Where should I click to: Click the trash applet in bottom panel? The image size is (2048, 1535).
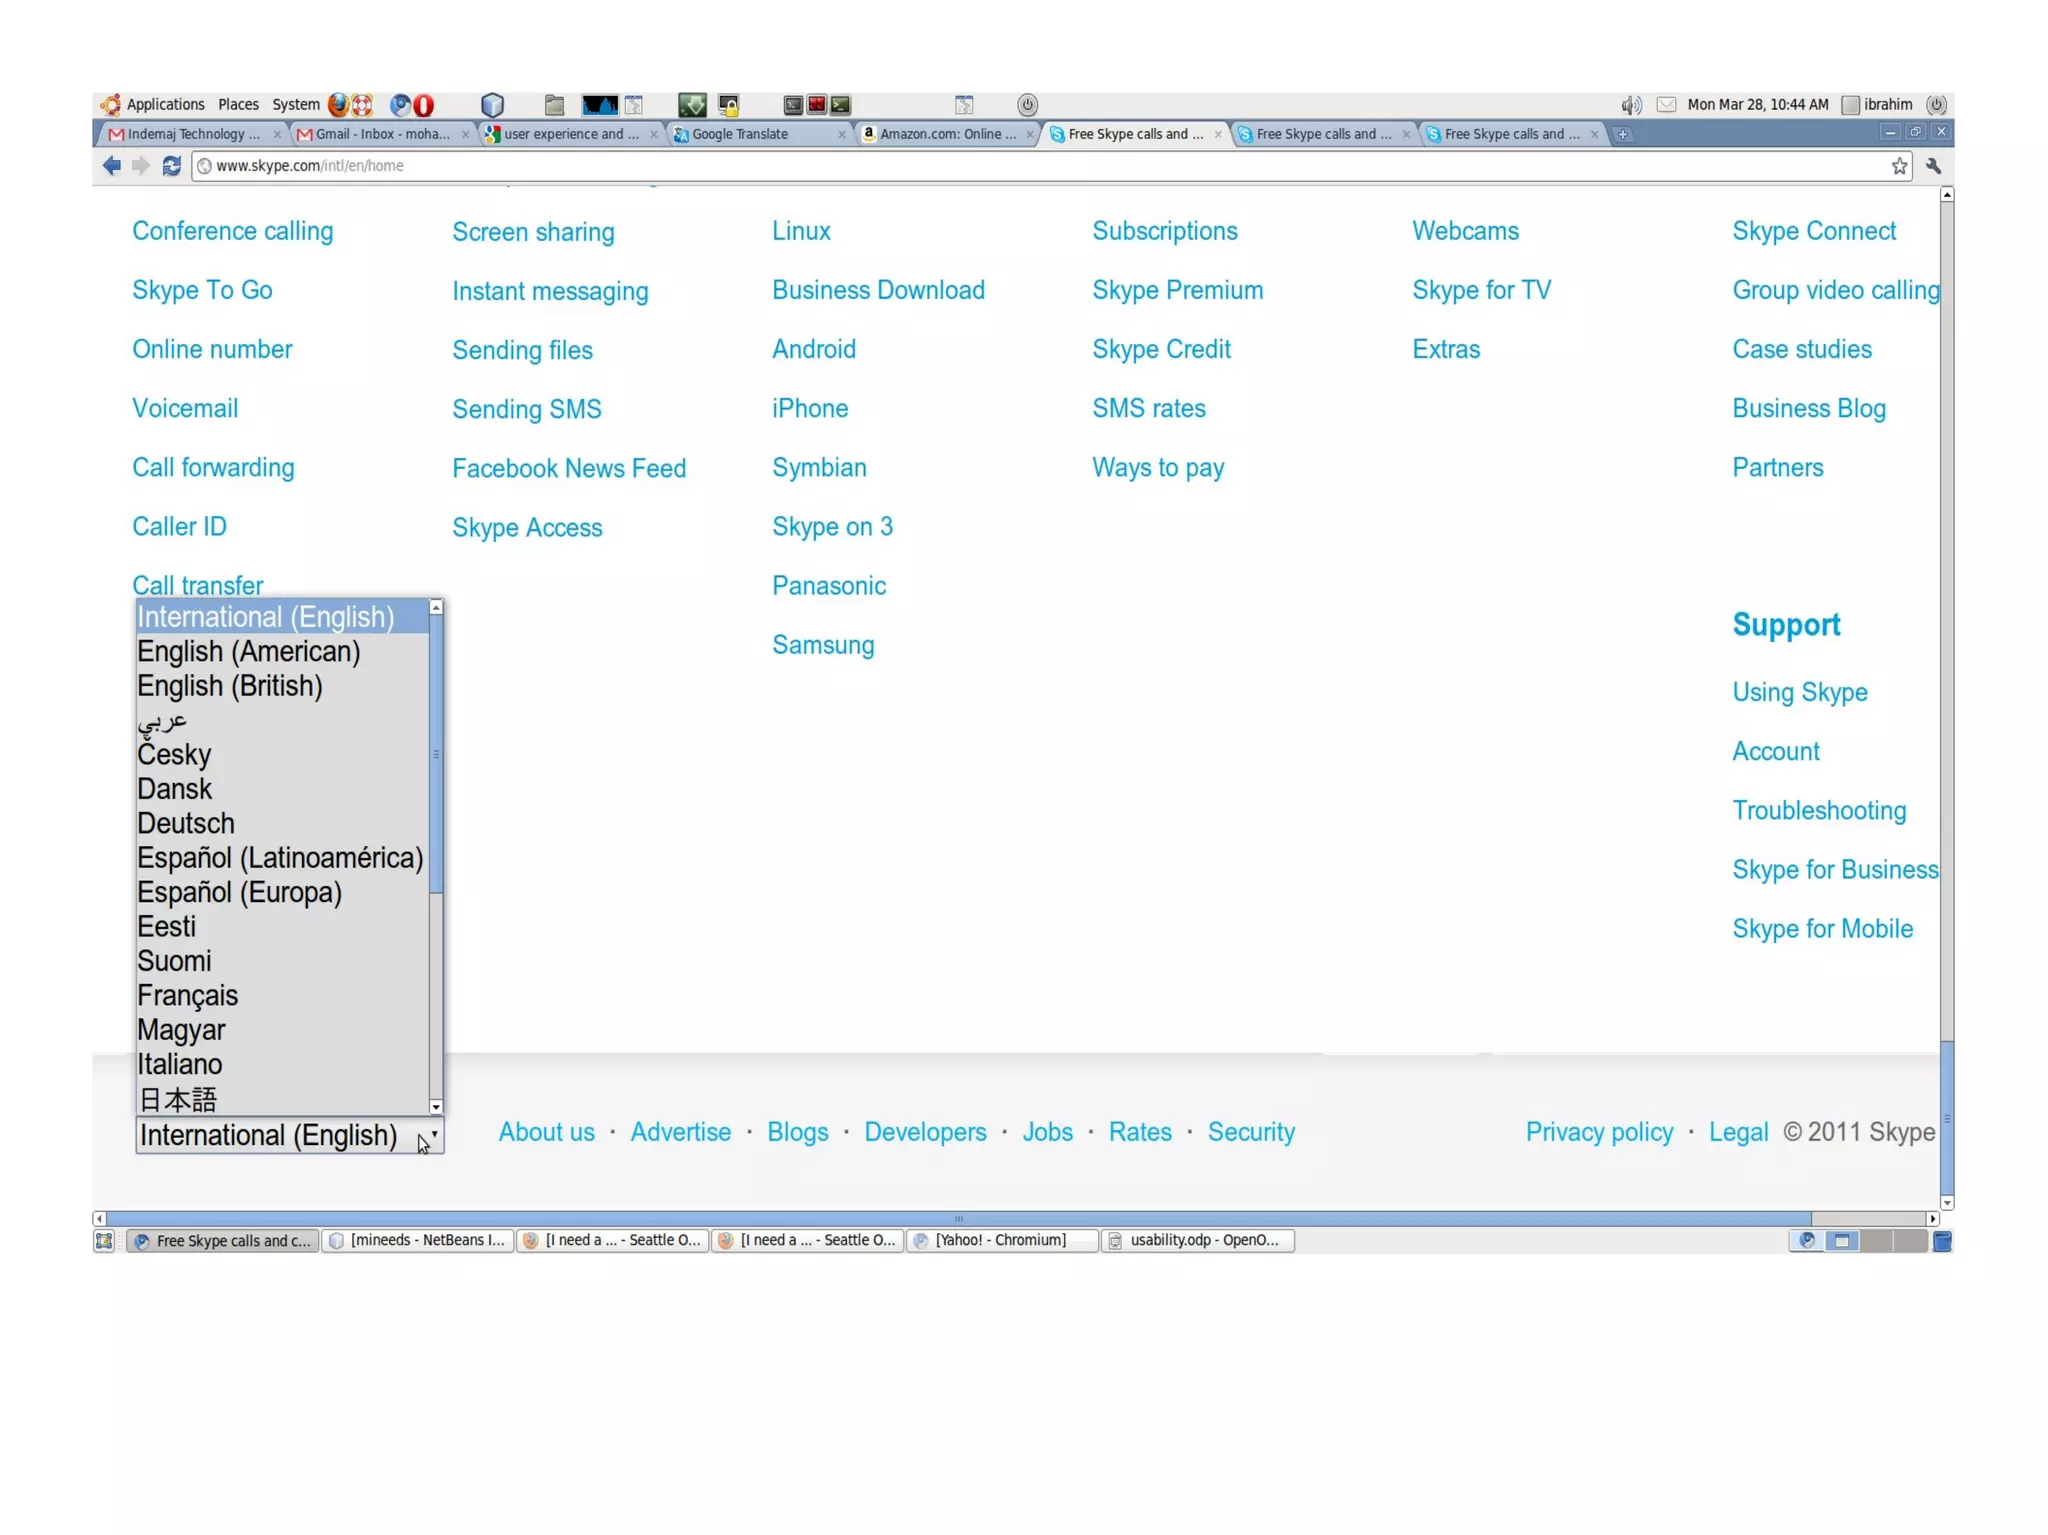point(1942,1241)
